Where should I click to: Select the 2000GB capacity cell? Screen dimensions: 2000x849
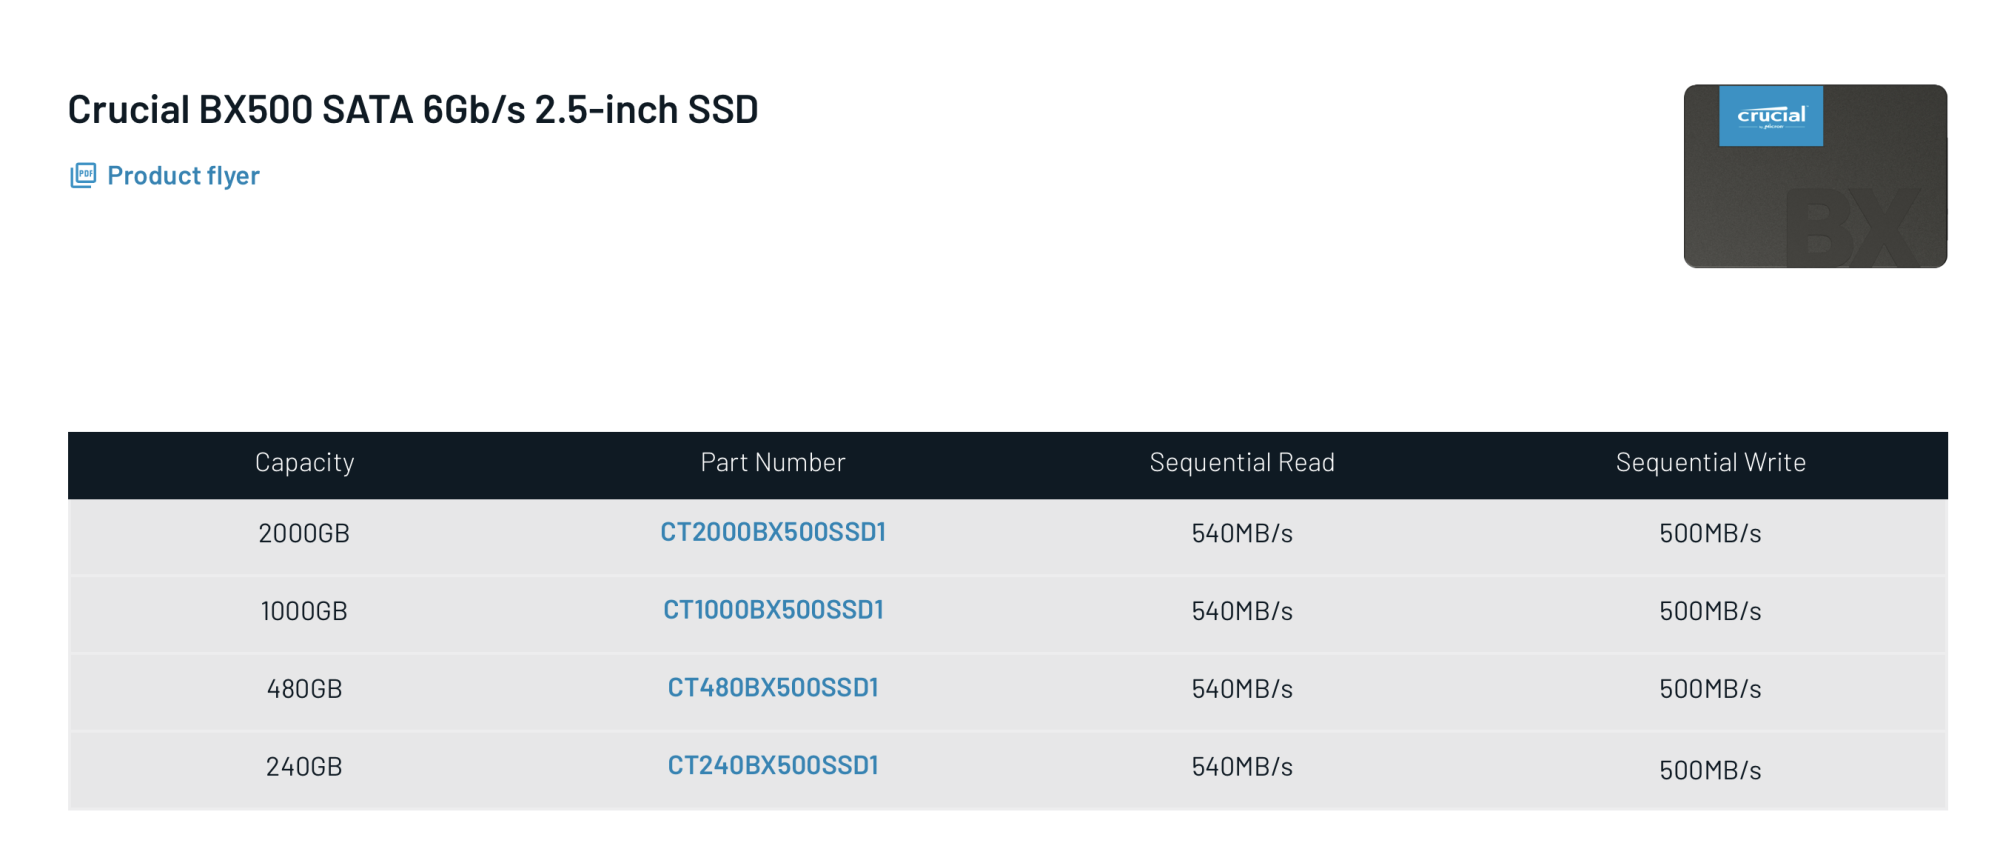(304, 533)
